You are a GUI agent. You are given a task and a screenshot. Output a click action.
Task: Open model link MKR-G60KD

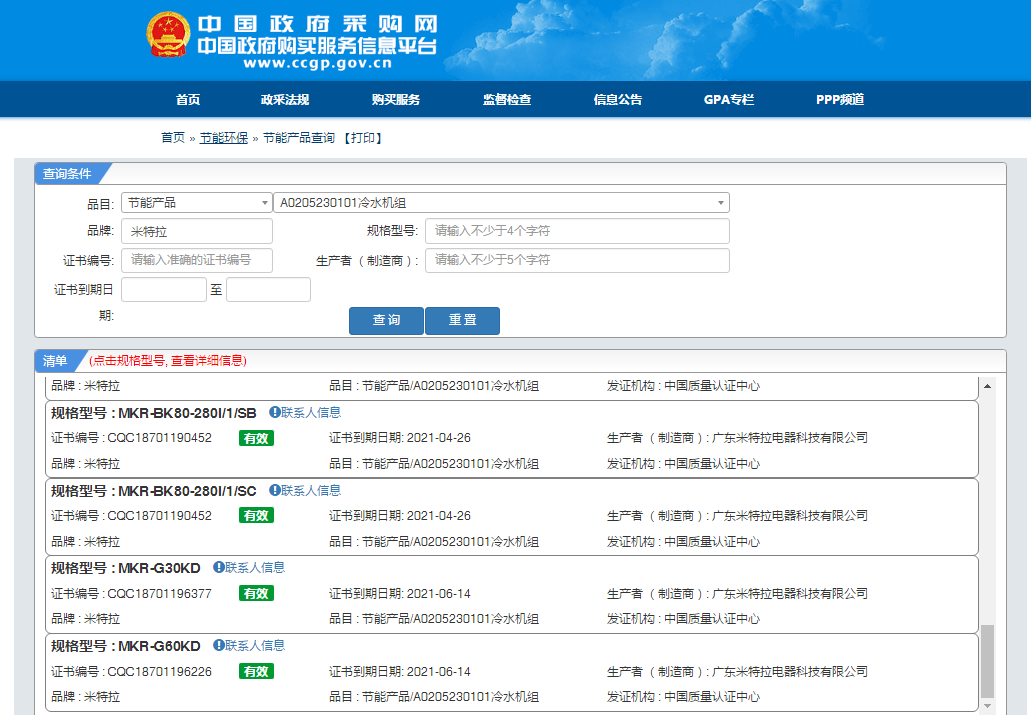click(159, 646)
